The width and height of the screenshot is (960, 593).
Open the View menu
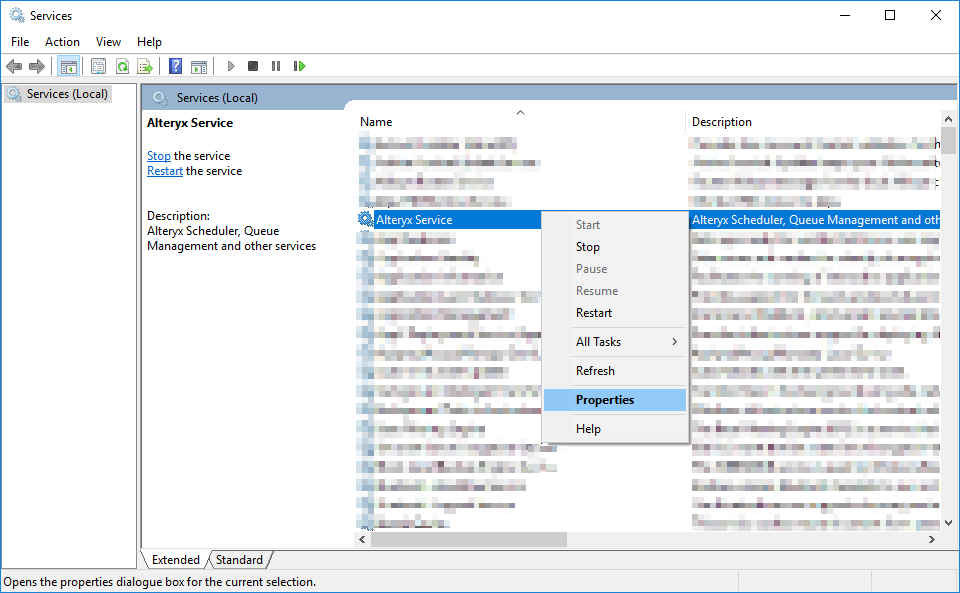pos(108,42)
